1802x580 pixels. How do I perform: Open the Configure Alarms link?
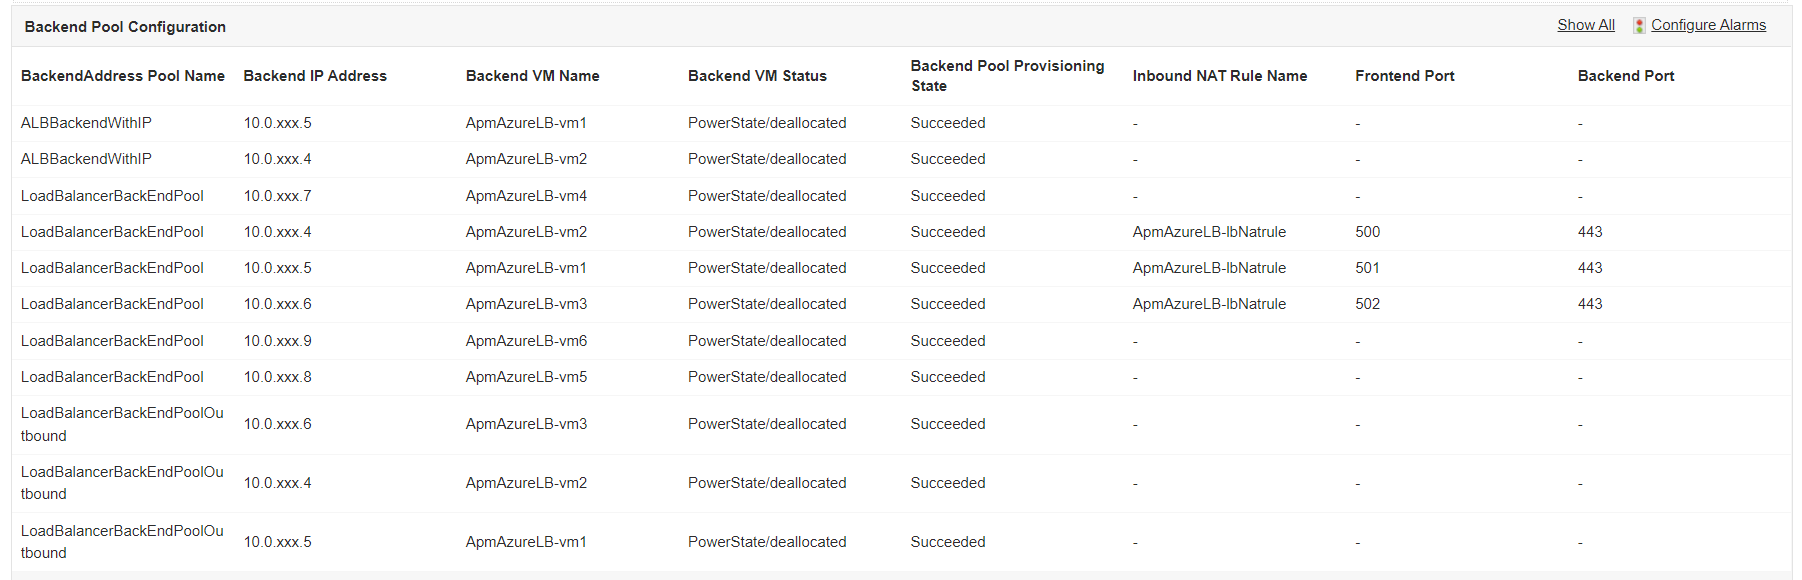pyautogui.click(x=1708, y=25)
